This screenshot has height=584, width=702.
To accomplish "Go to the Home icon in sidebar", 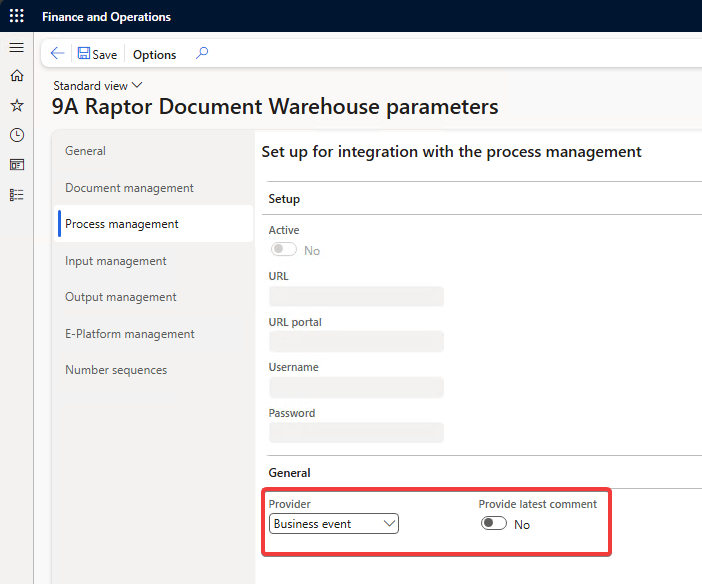I will point(16,76).
